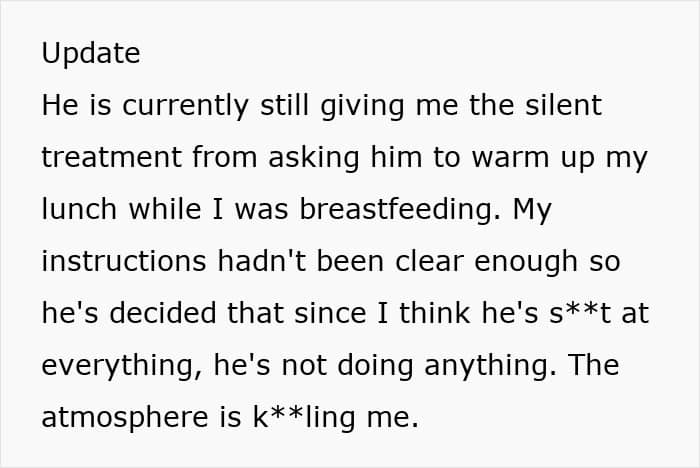Click the censored word "k**ling"

(x=304, y=418)
